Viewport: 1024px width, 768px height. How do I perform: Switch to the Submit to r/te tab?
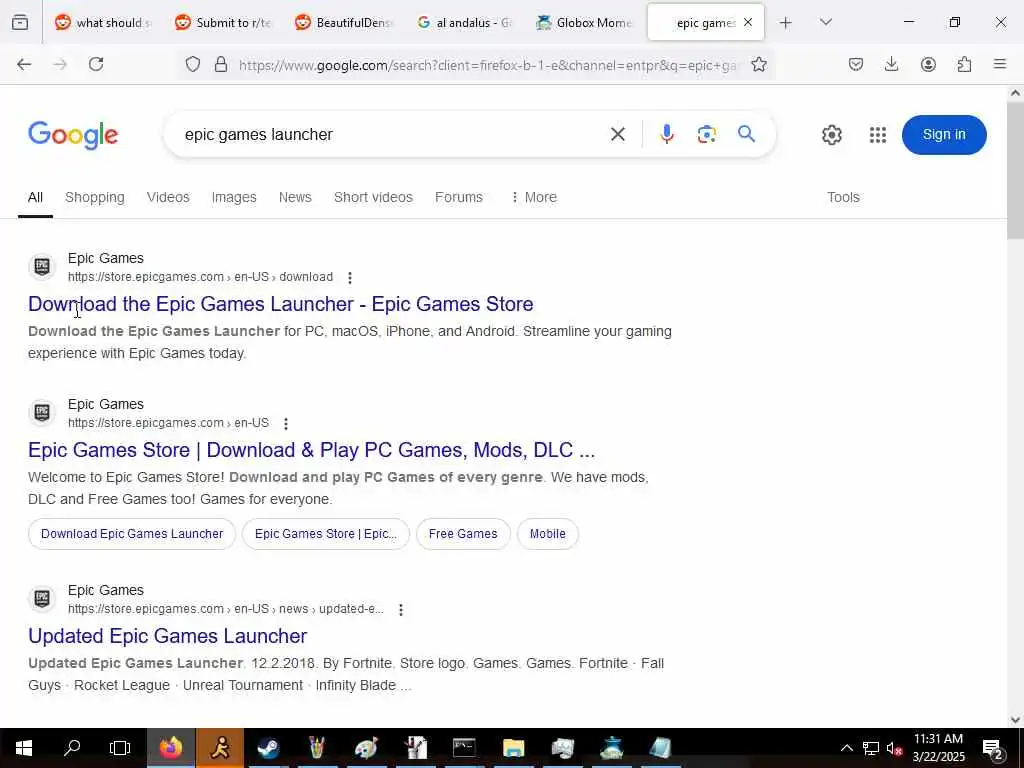coord(222,23)
